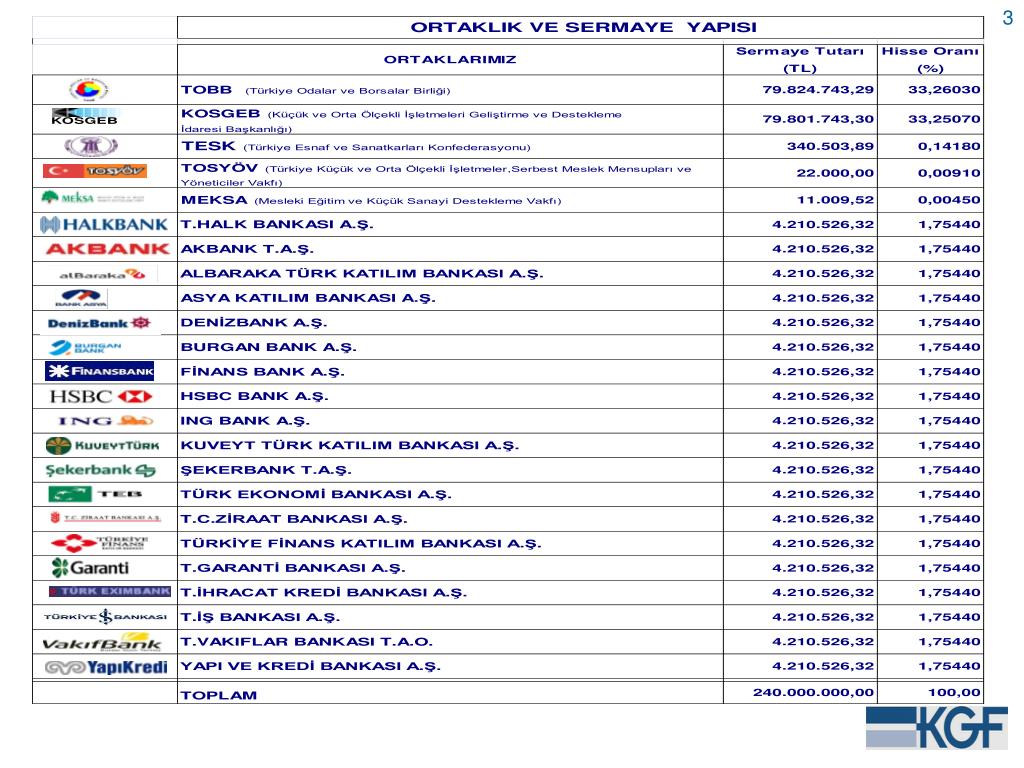Select KUVEYT TÜRK KATILIM BANKASI A.Ş. text
Image resolution: width=1024 pixels, height=768 pixels.
click(x=349, y=445)
